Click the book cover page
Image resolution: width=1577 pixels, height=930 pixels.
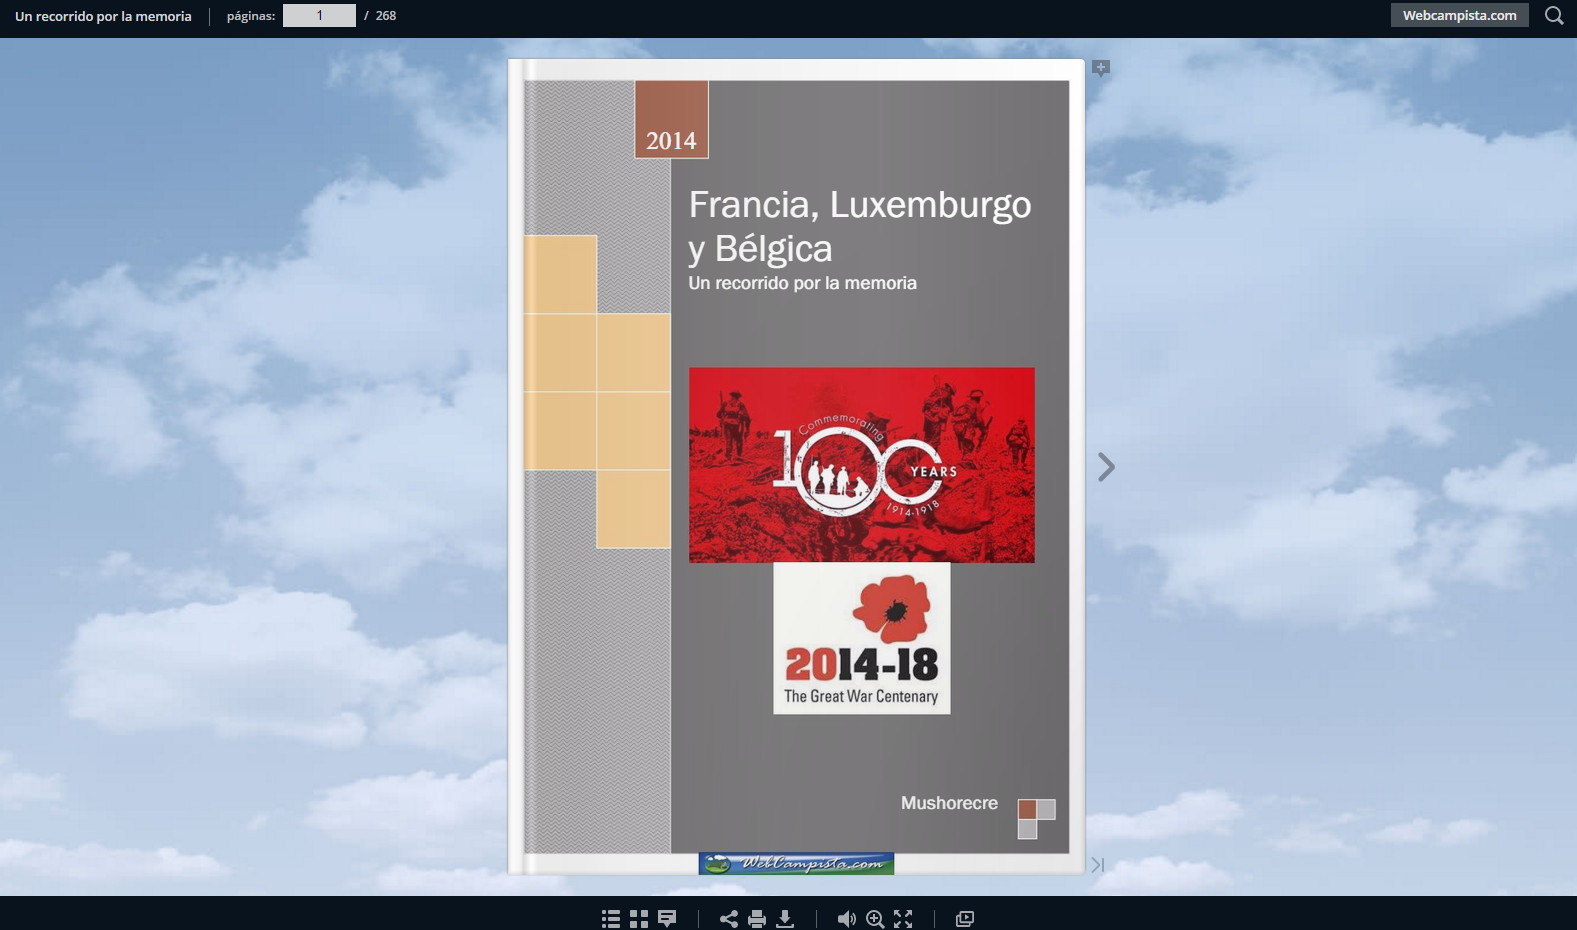click(x=796, y=467)
